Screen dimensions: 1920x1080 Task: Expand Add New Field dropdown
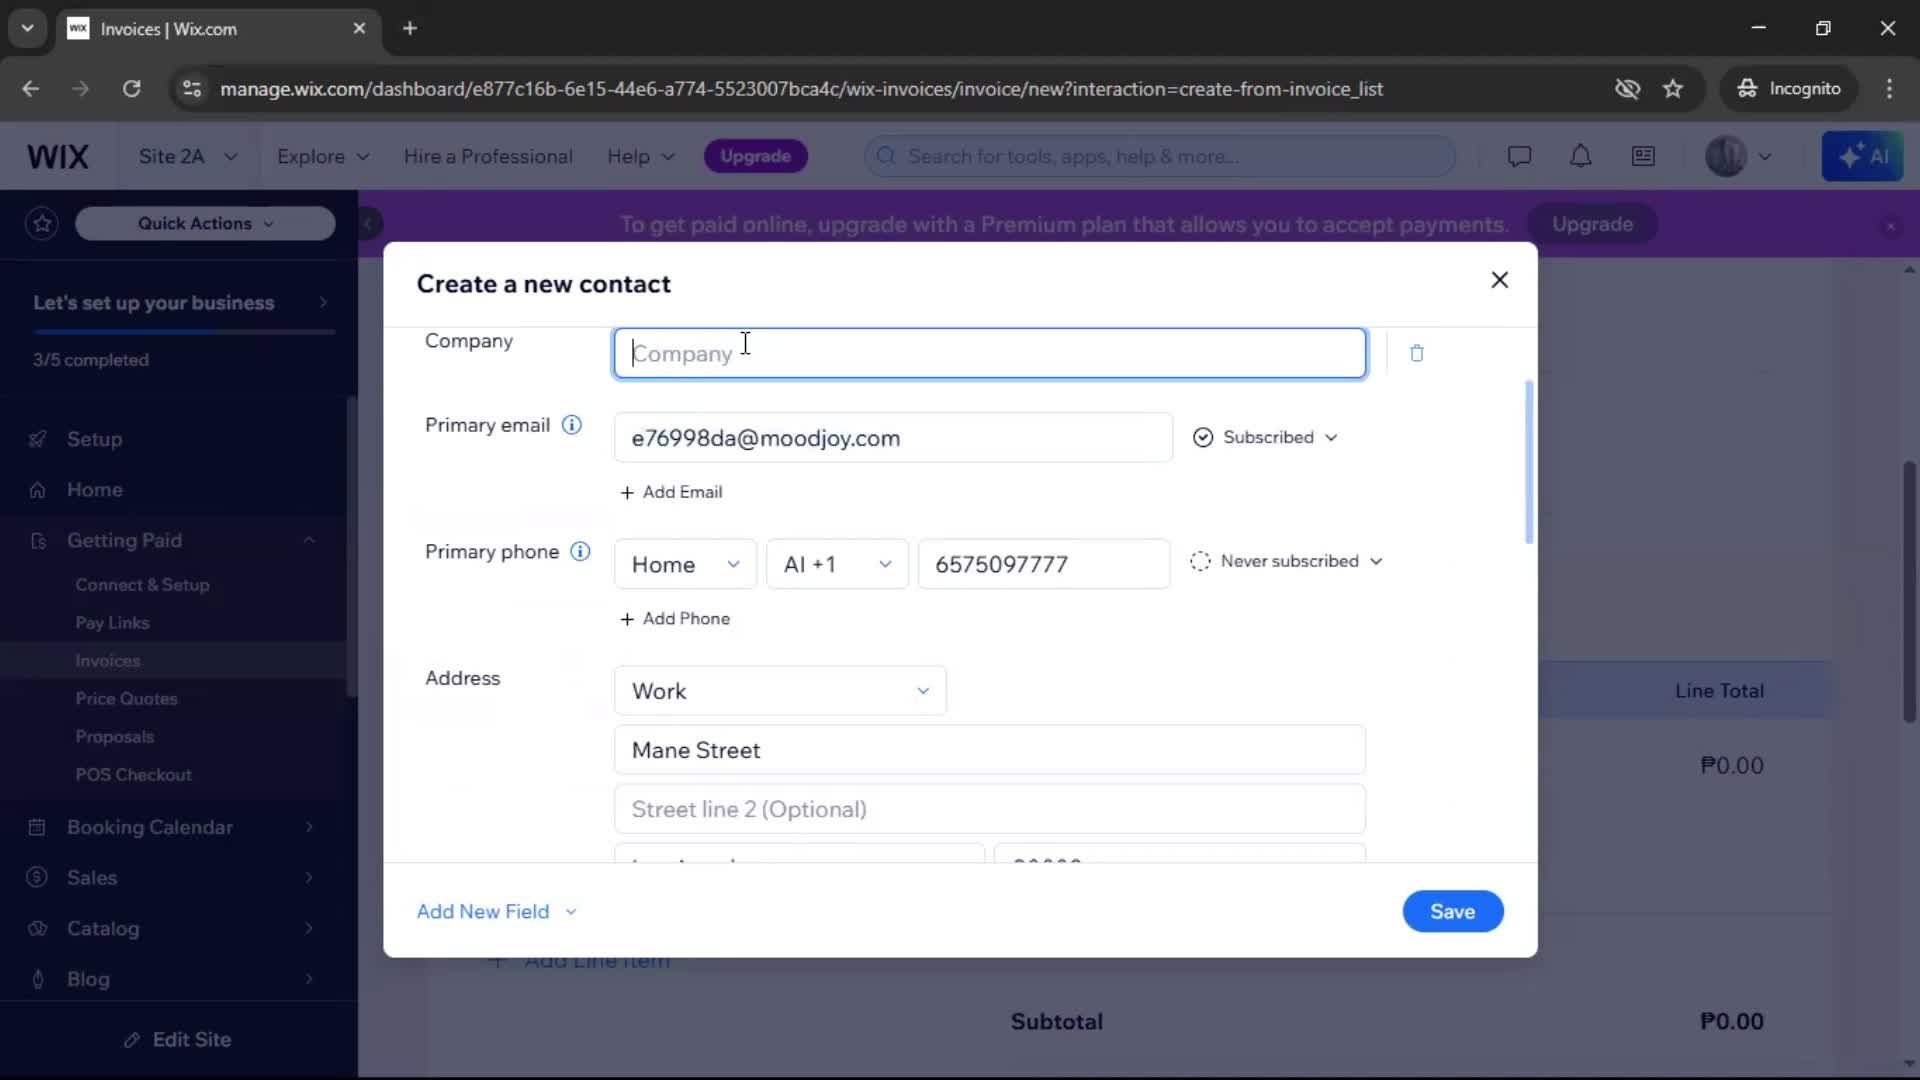click(496, 912)
